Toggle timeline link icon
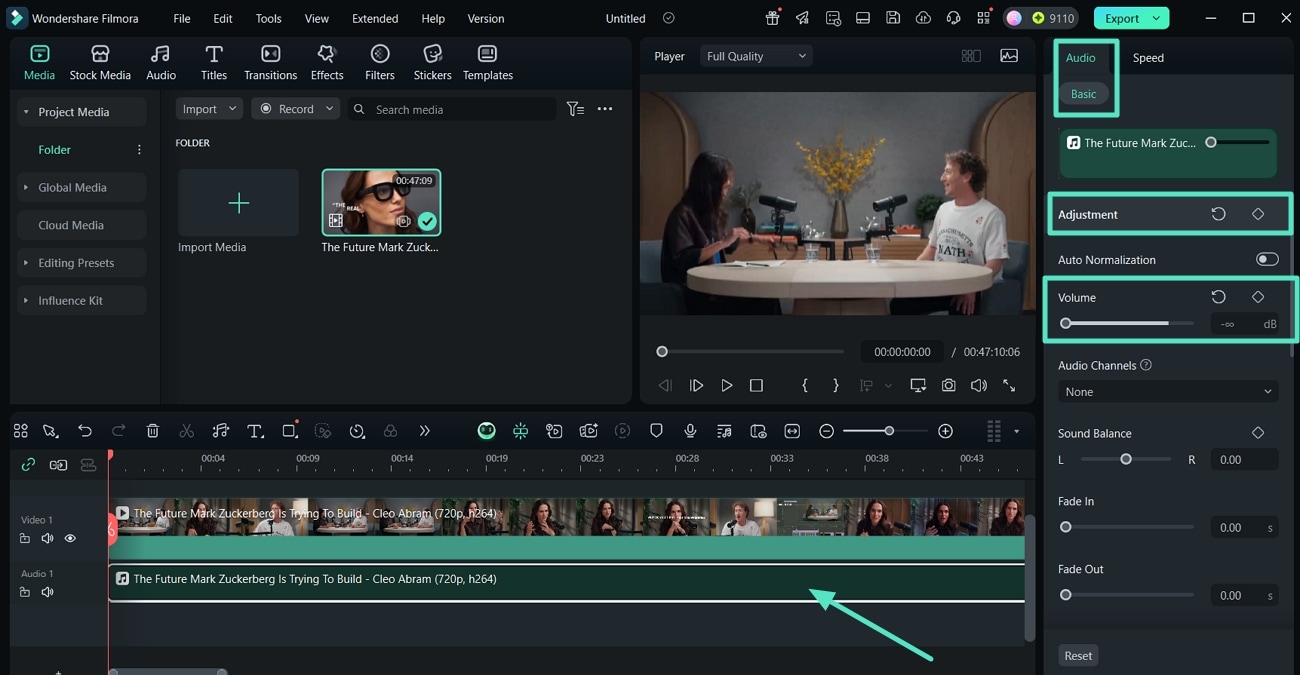This screenshot has height=675, width=1300. (x=28, y=465)
